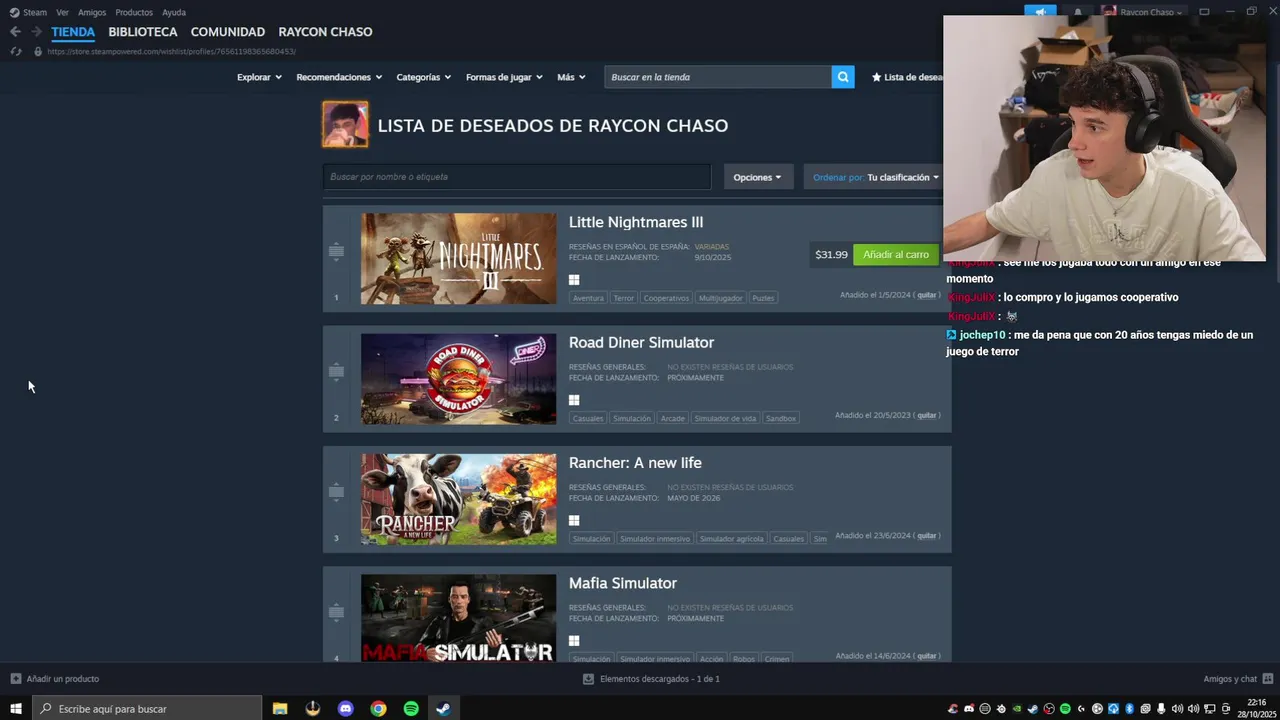The height and width of the screenshot is (720, 1280).
Task: Switch to the RAYCON CHASO profile tab
Action: pos(325,32)
